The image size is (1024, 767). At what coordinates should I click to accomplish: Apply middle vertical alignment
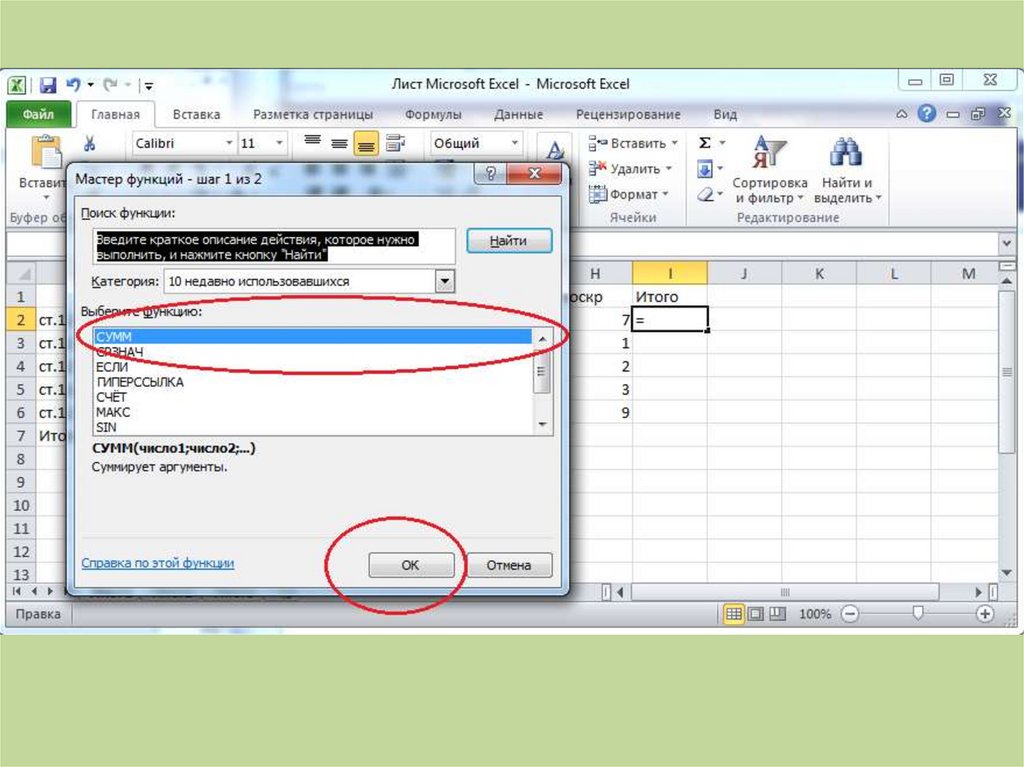pyautogui.click(x=339, y=143)
